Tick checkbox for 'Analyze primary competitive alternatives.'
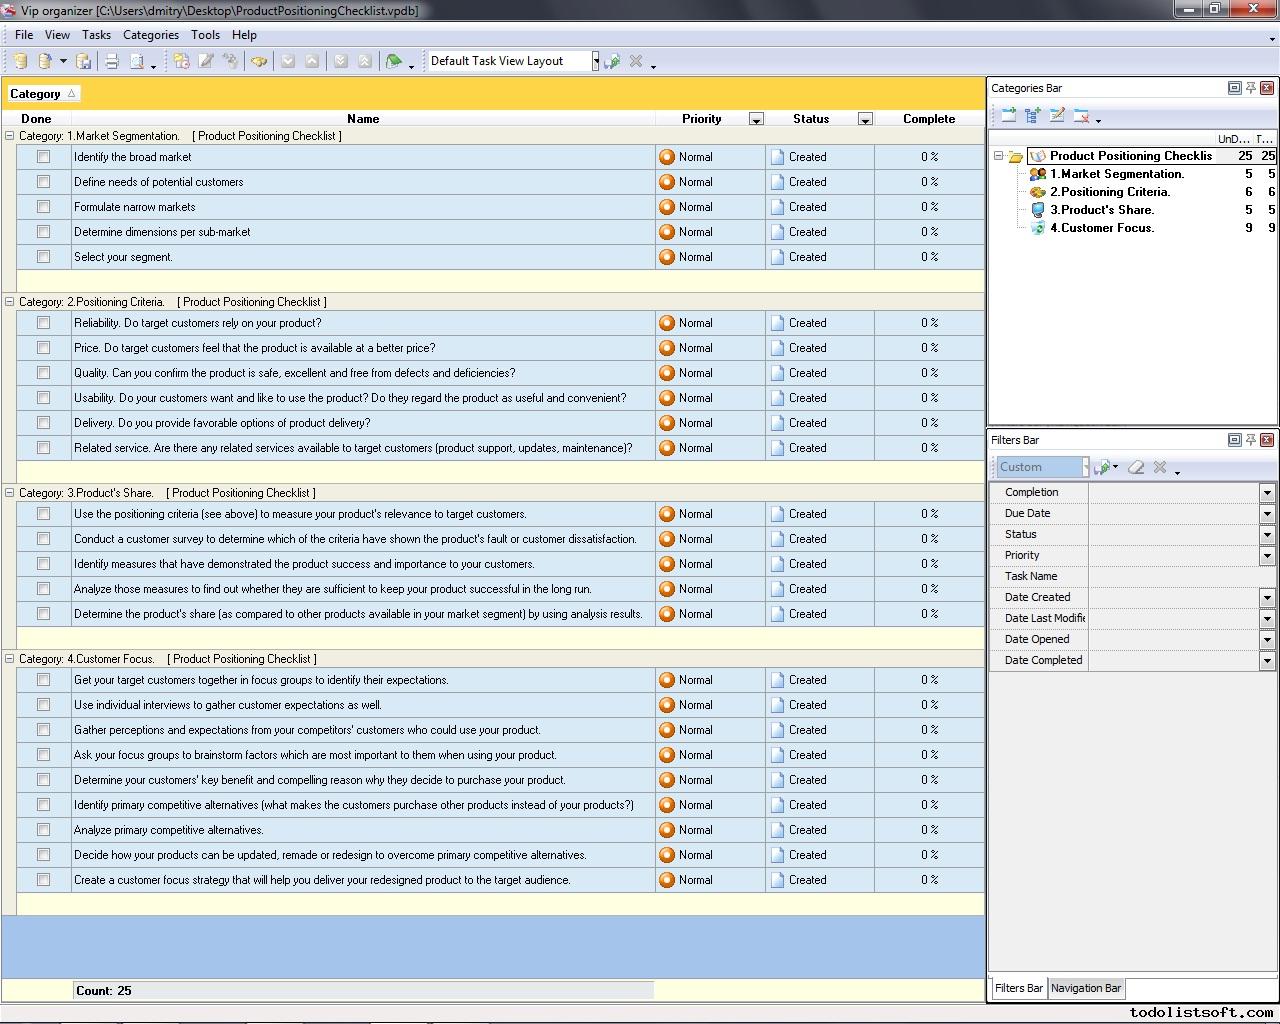Screen dimensions: 1280x1024 tap(43, 830)
